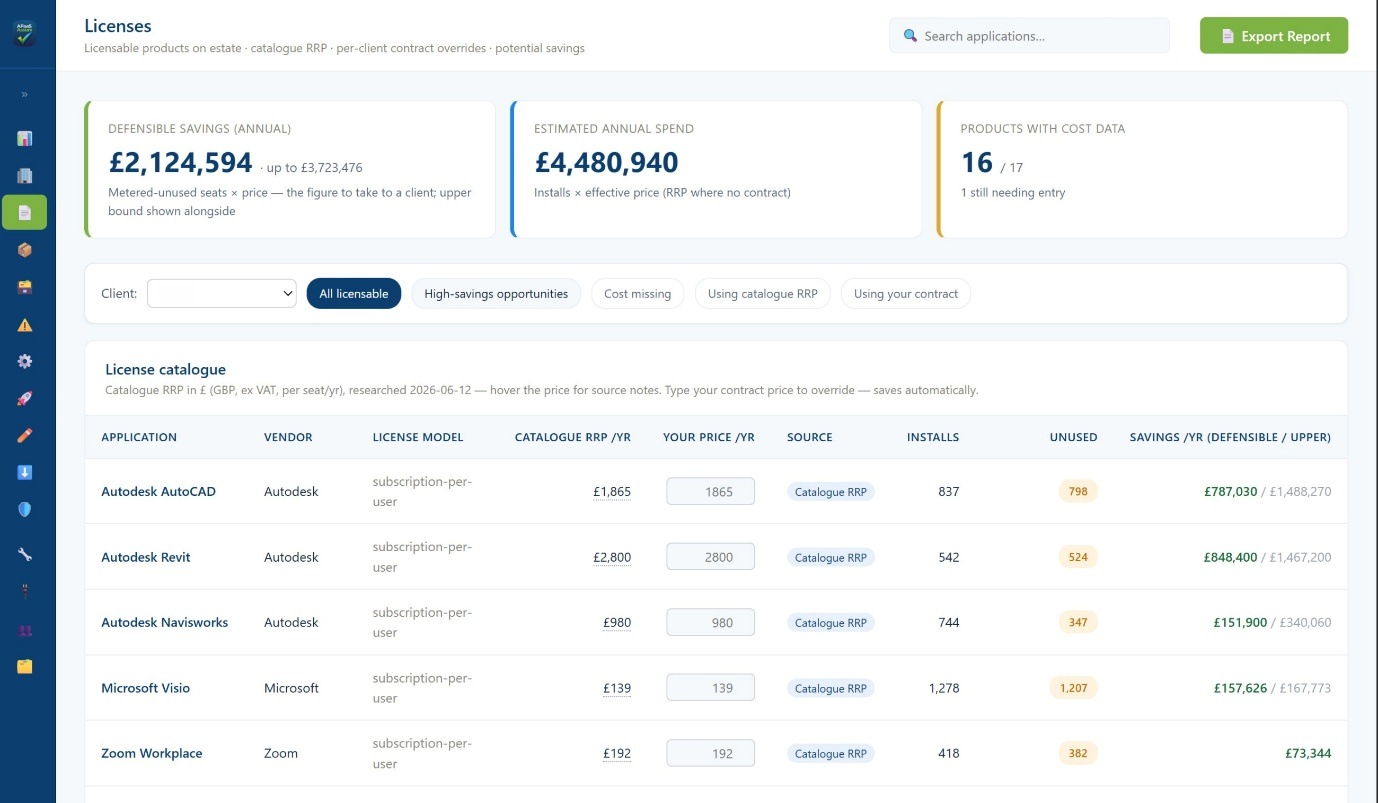Viewport: 1378px width, 803px height.
Task: Open the purple people icon in the sidebar
Action: pos(24,631)
